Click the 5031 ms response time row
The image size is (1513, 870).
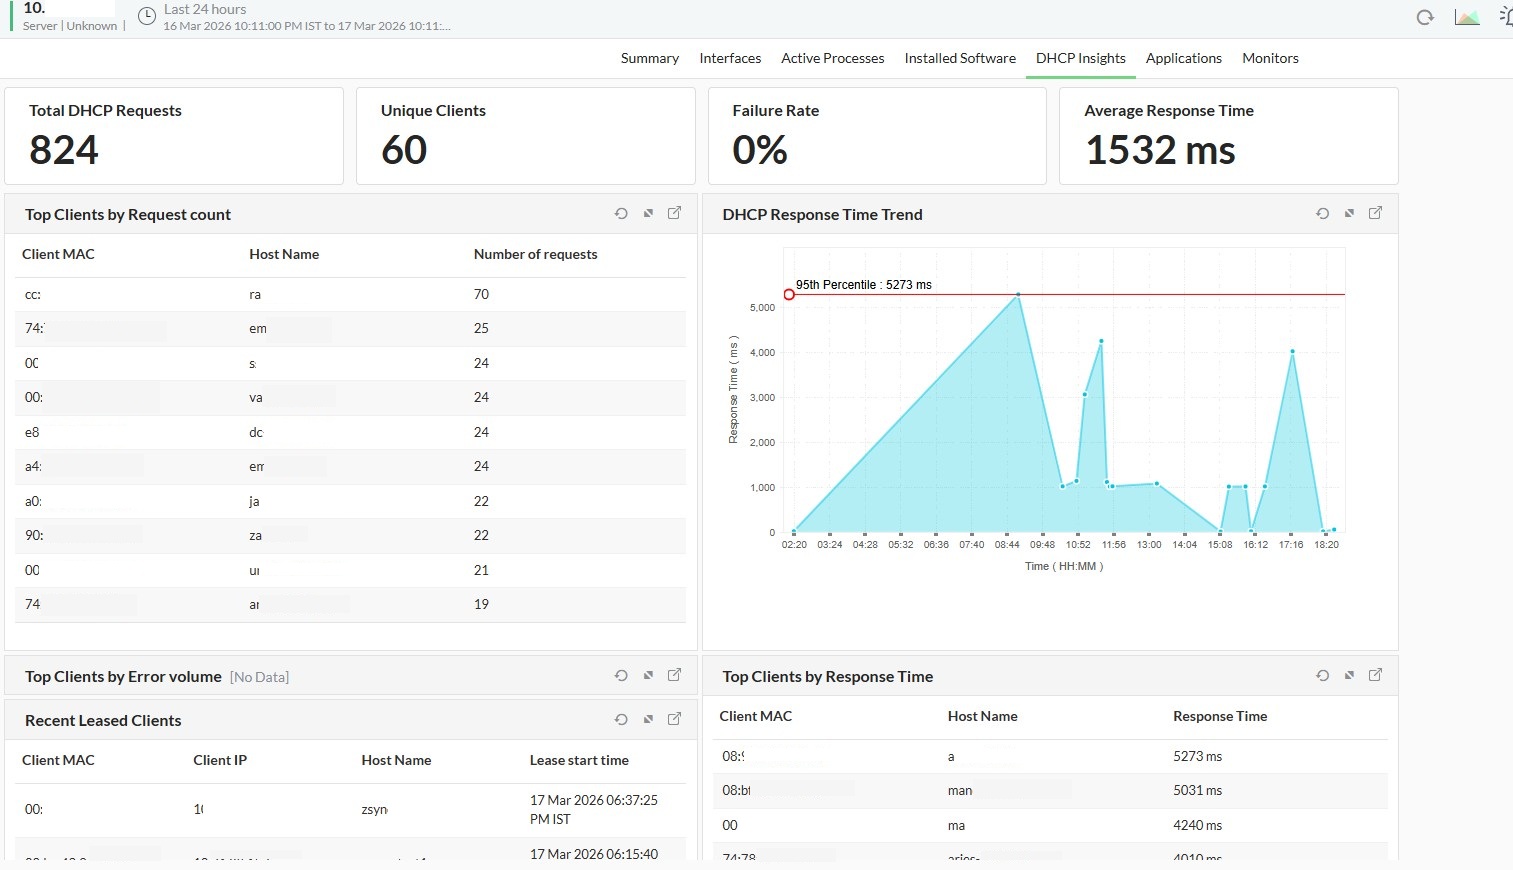click(1051, 790)
